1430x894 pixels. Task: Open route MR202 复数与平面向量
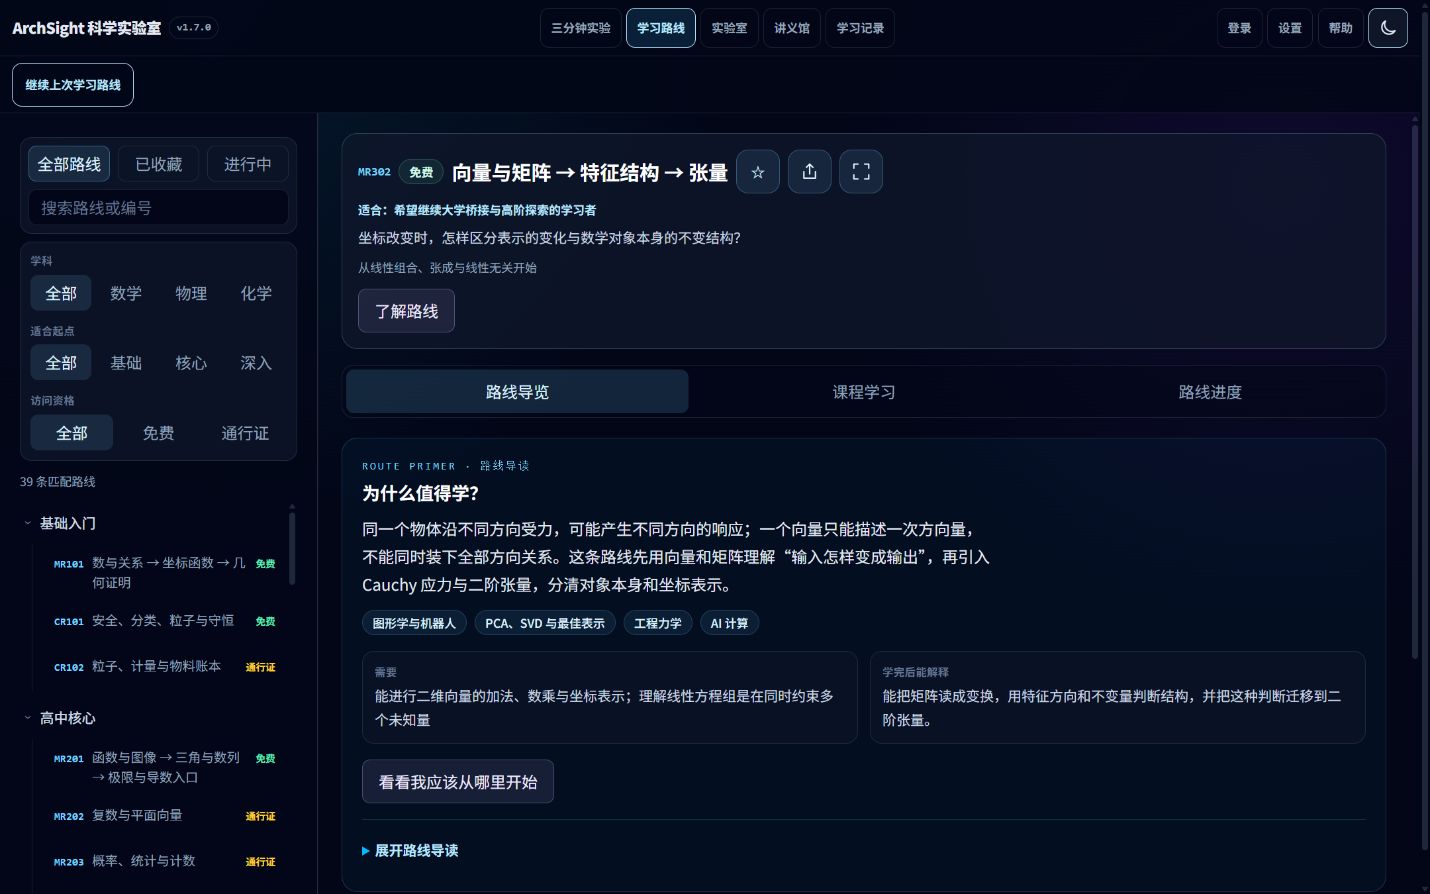pyautogui.click(x=164, y=816)
